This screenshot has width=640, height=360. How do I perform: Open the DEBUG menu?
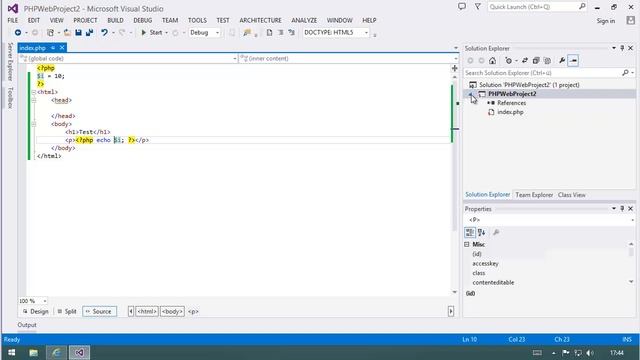pyautogui.click(x=142, y=20)
